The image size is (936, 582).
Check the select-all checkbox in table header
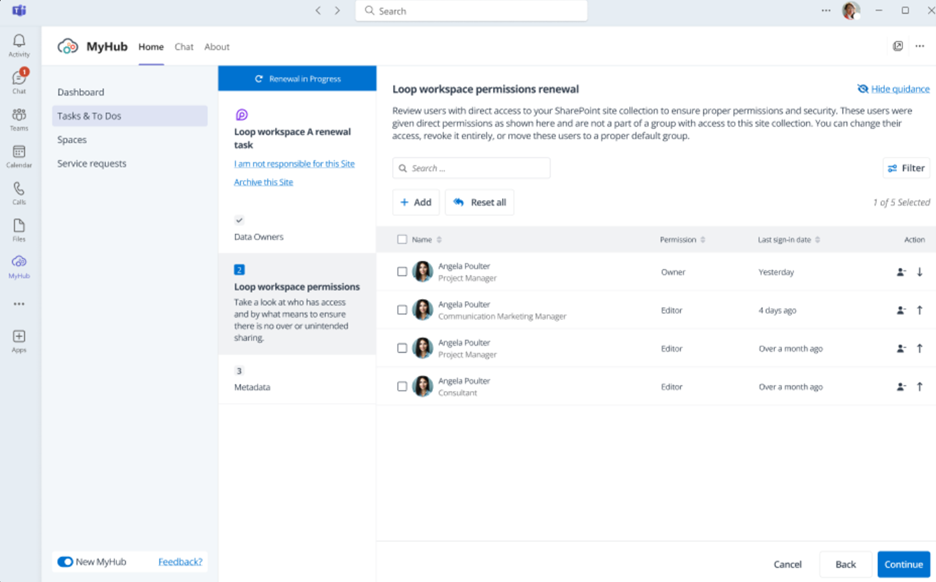[x=402, y=240]
